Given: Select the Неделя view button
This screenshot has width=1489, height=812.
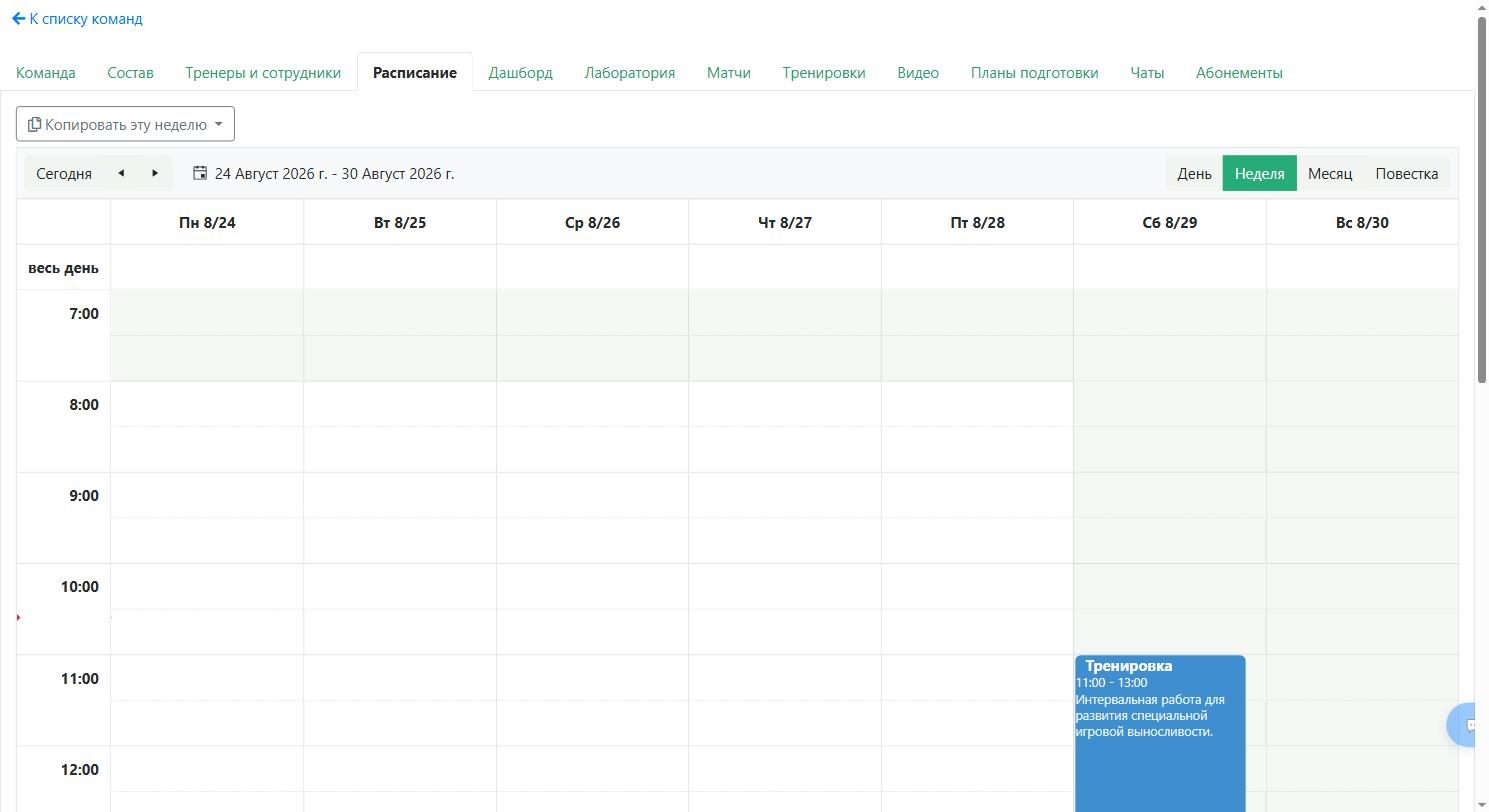Looking at the screenshot, I should tap(1259, 173).
